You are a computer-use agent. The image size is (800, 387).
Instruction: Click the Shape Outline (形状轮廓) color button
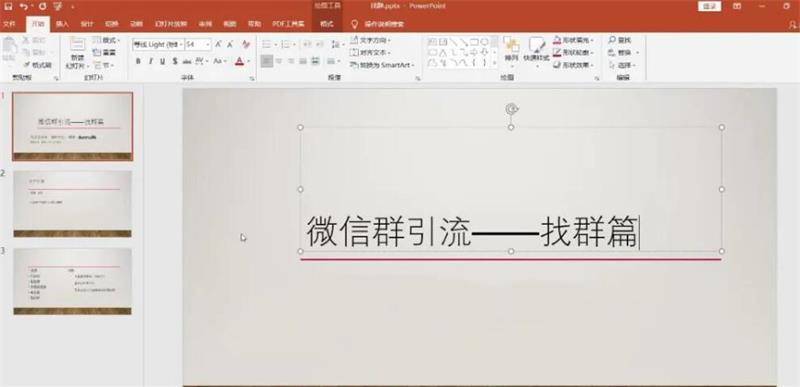point(574,53)
